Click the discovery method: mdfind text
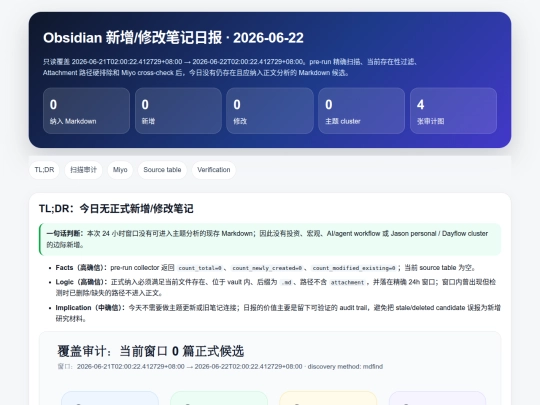The image size is (540, 405). click(345, 366)
